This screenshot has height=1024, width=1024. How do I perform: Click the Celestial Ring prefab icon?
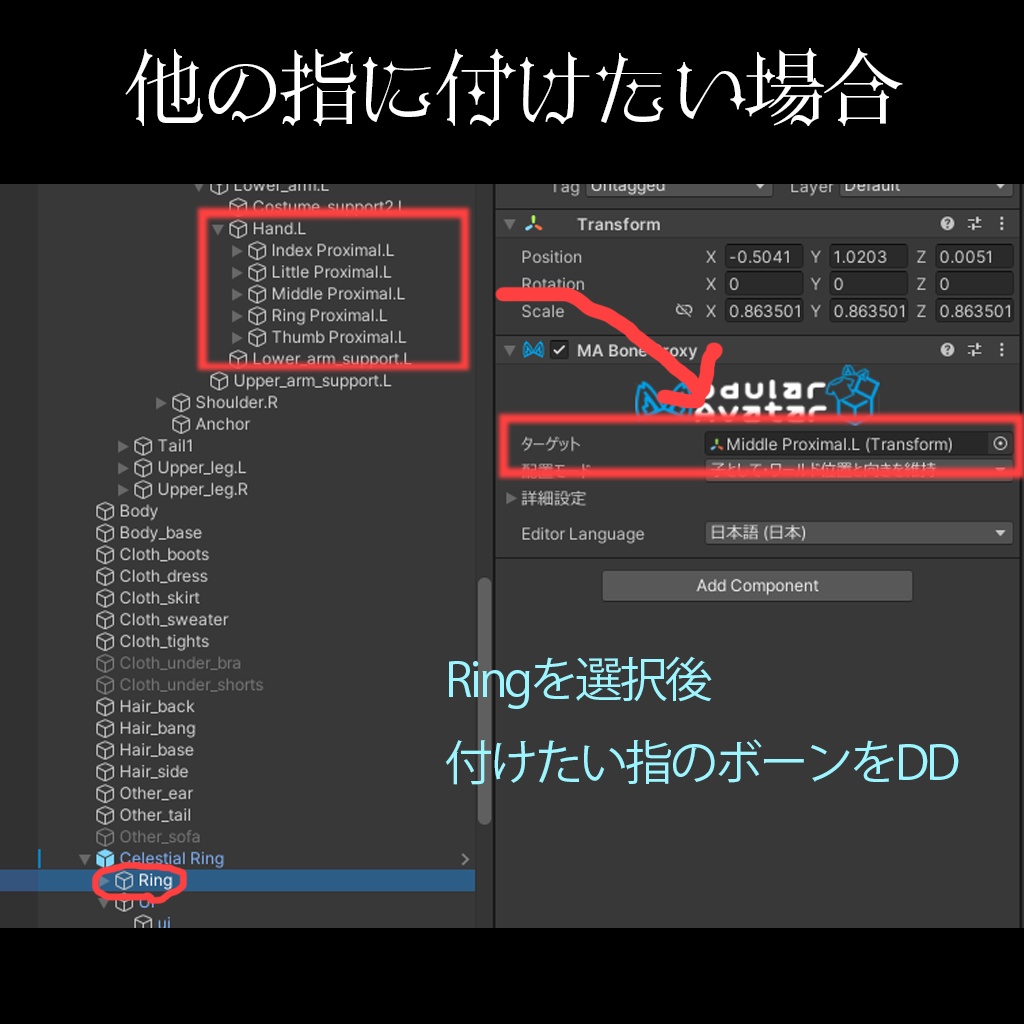(104, 859)
